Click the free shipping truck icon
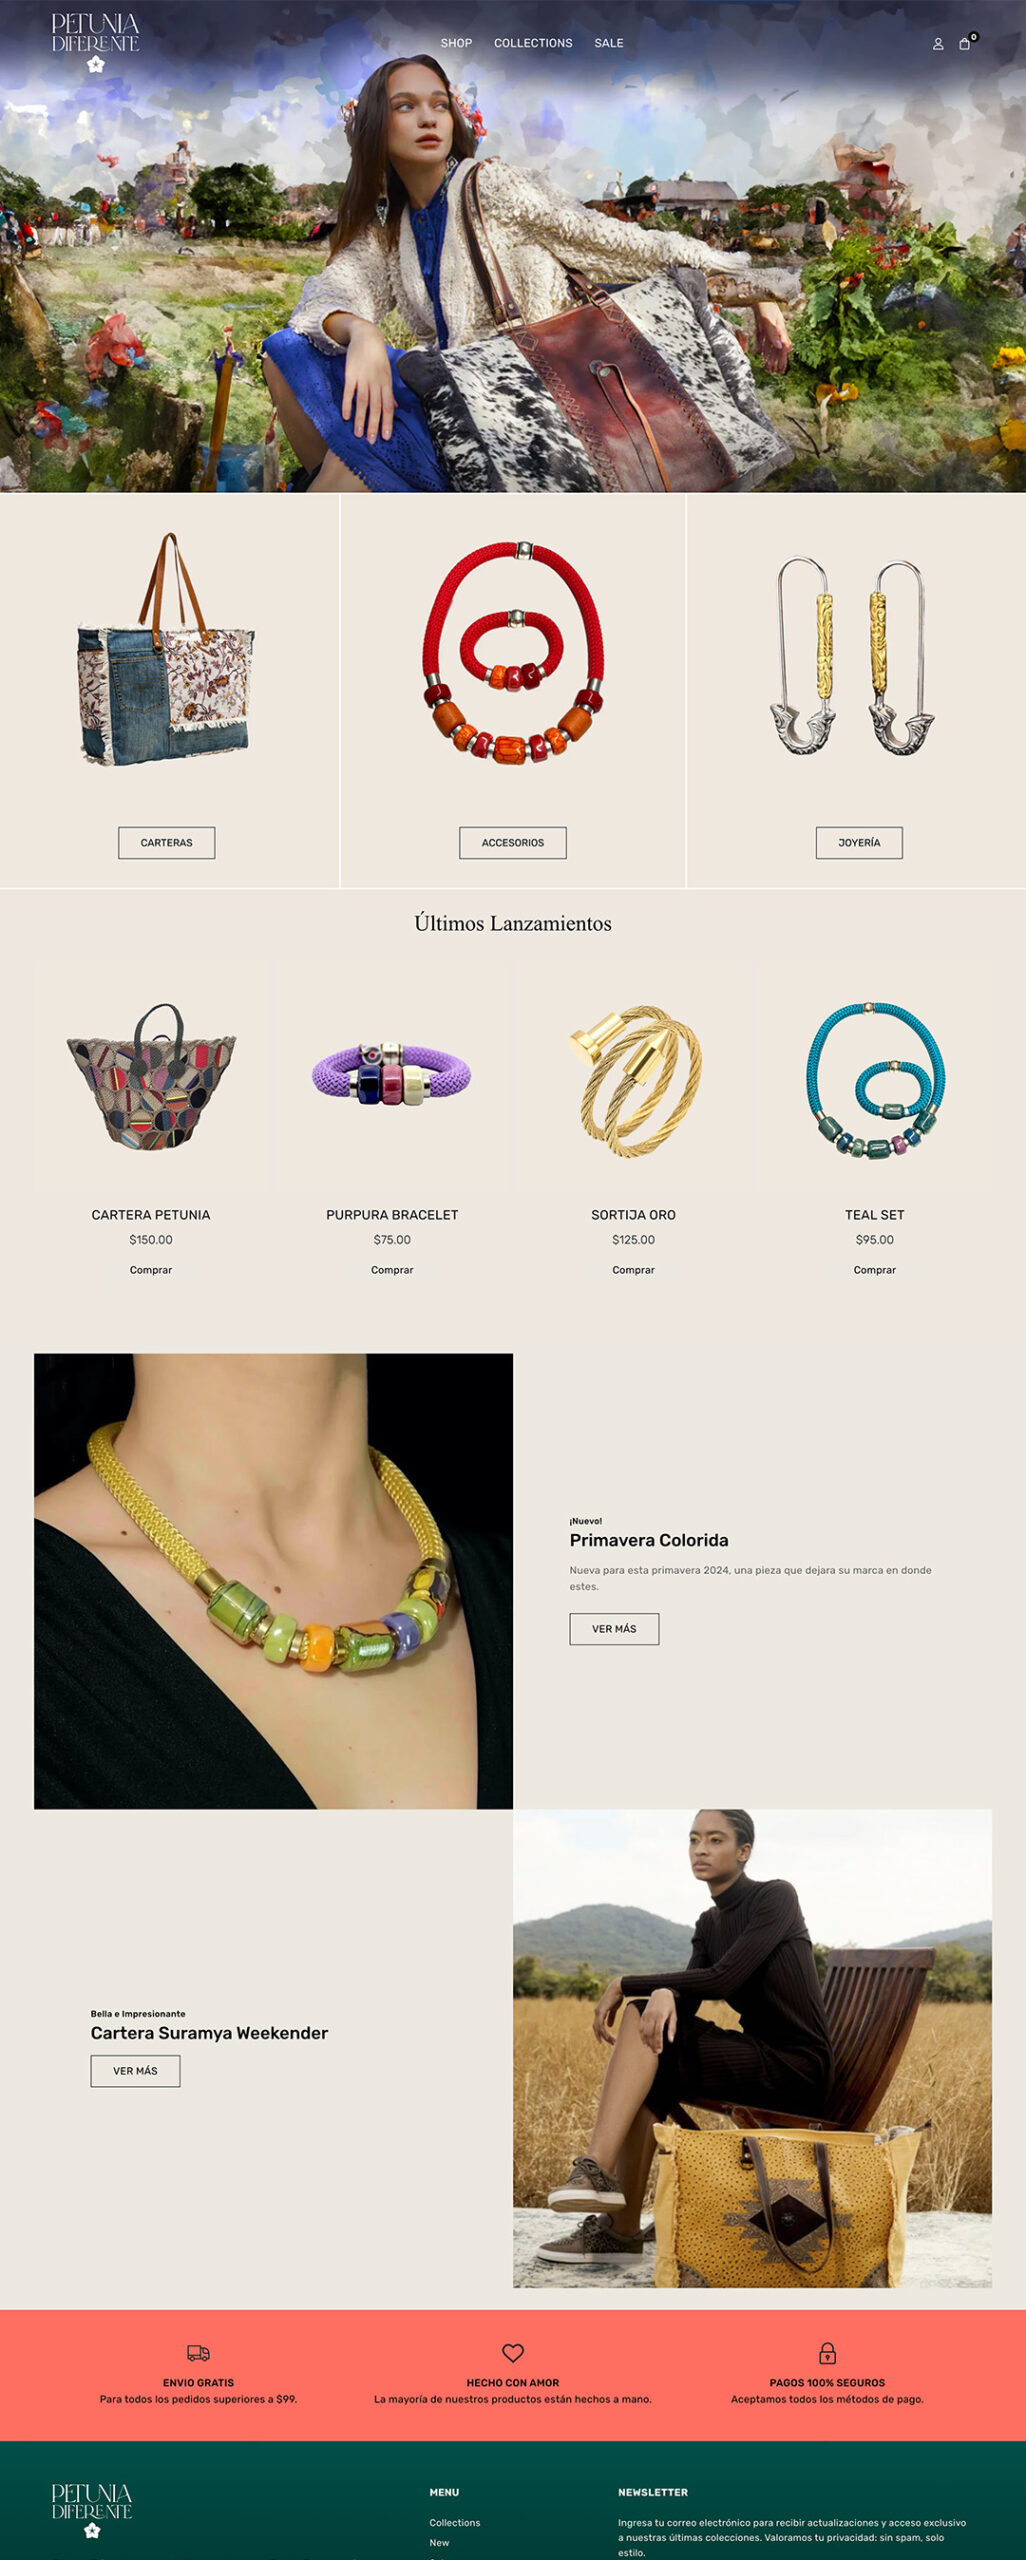Viewport: 1026px width, 2560px height. tap(198, 2353)
